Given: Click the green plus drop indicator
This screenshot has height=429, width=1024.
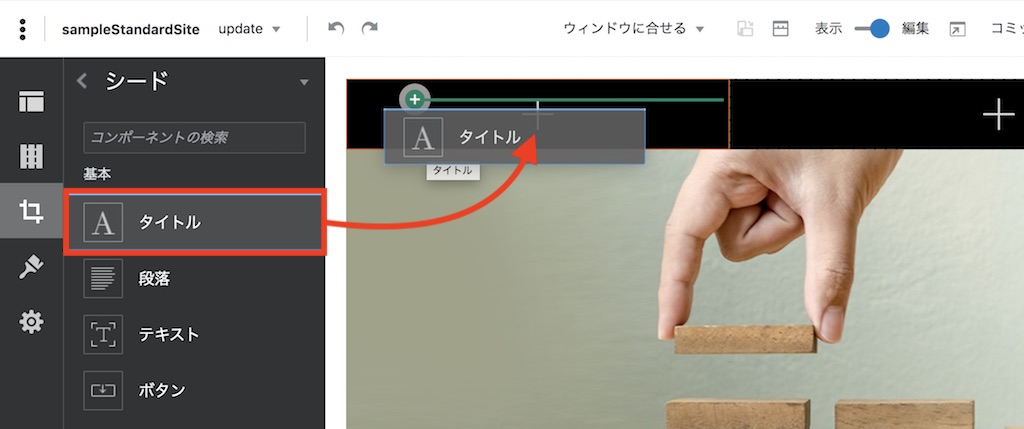Looking at the screenshot, I should coord(414,99).
